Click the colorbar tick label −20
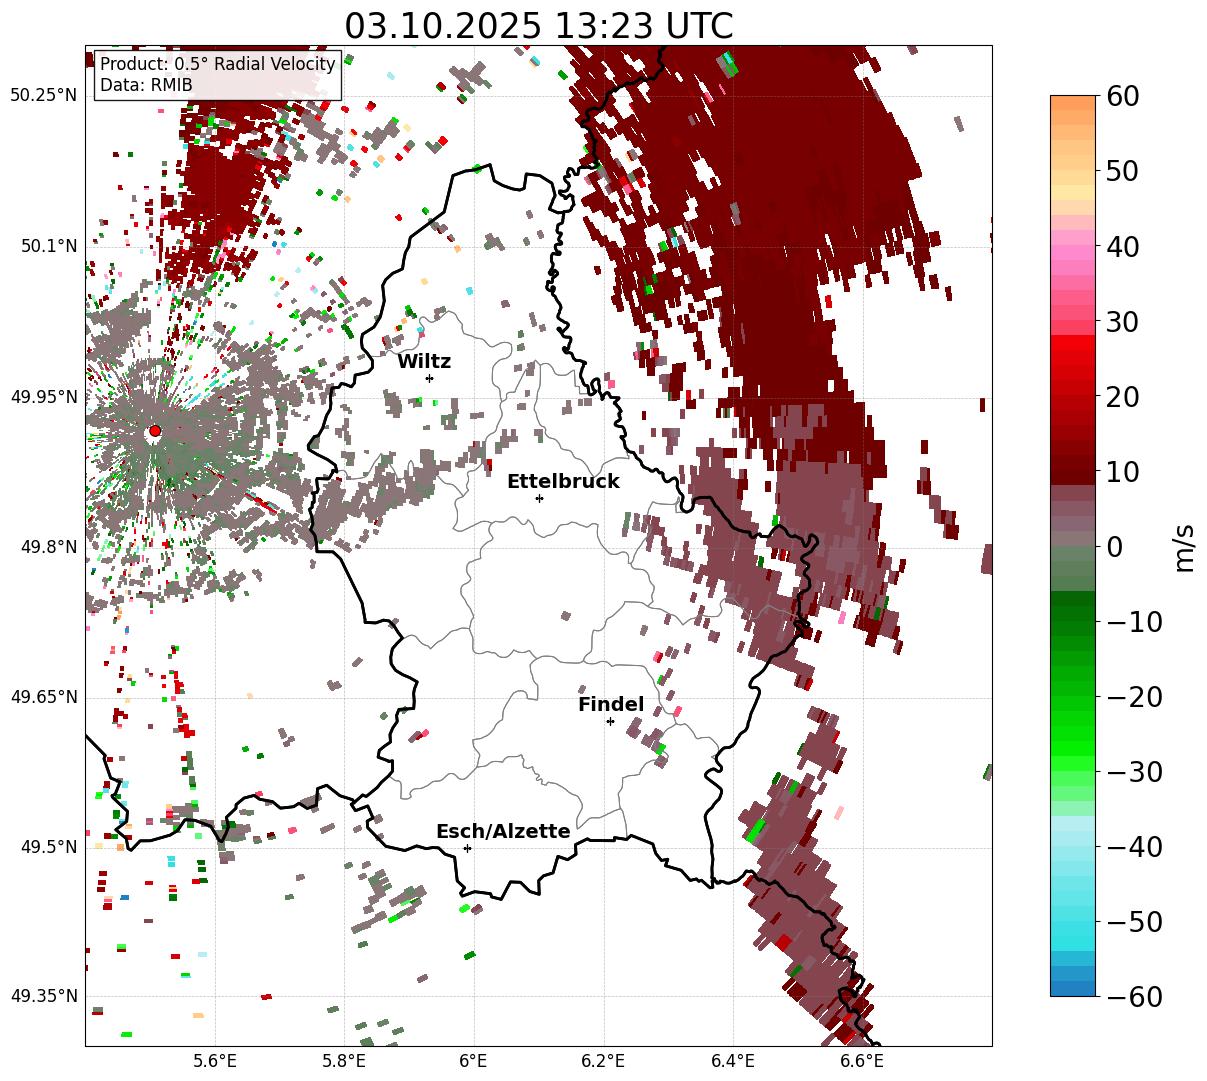This screenshot has height=1081, width=1207. click(x=1135, y=696)
